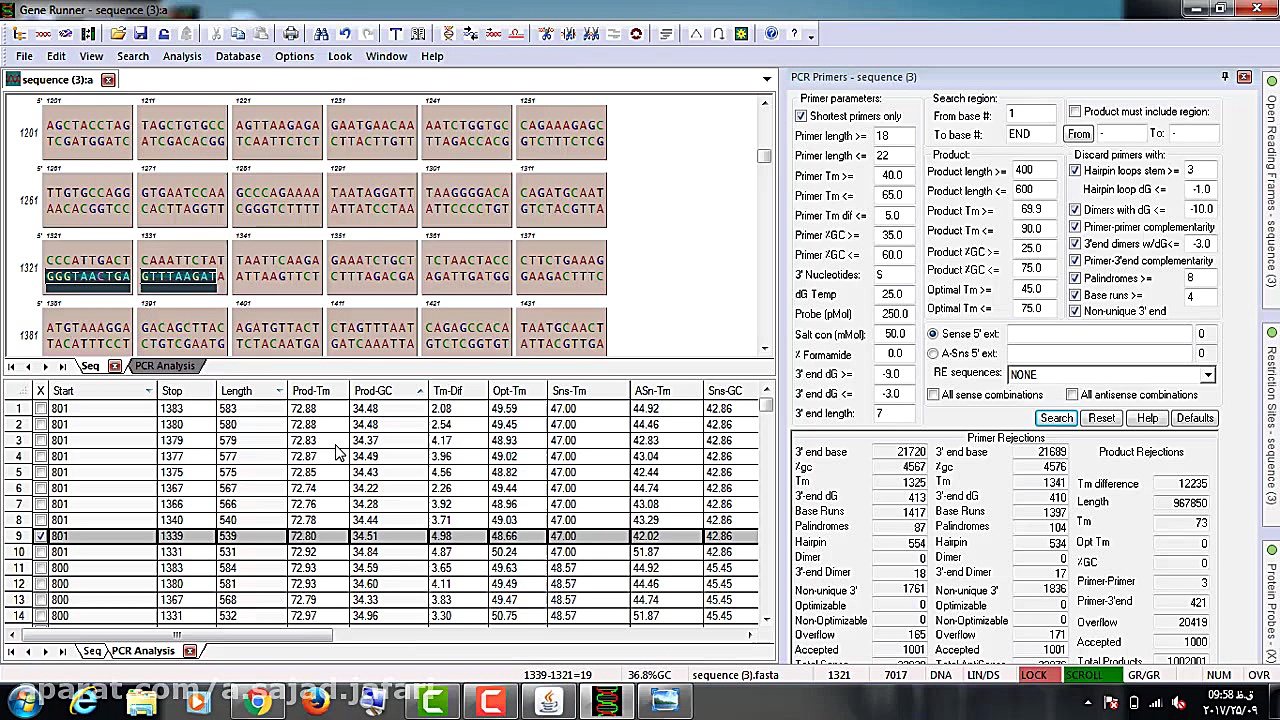The width and height of the screenshot is (1280, 720).
Task: Toggle Shortest primers only checkbox
Action: pos(801,116)
